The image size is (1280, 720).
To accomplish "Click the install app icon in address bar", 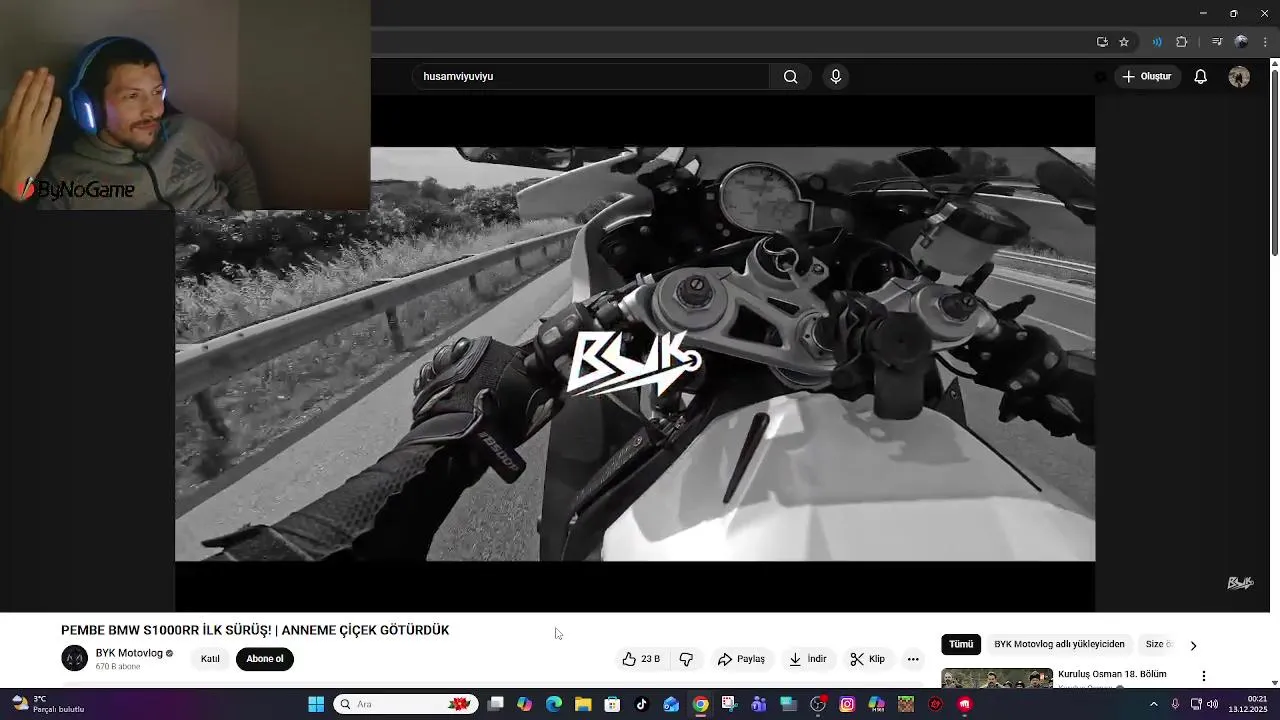I will [x=1102, y=42].
